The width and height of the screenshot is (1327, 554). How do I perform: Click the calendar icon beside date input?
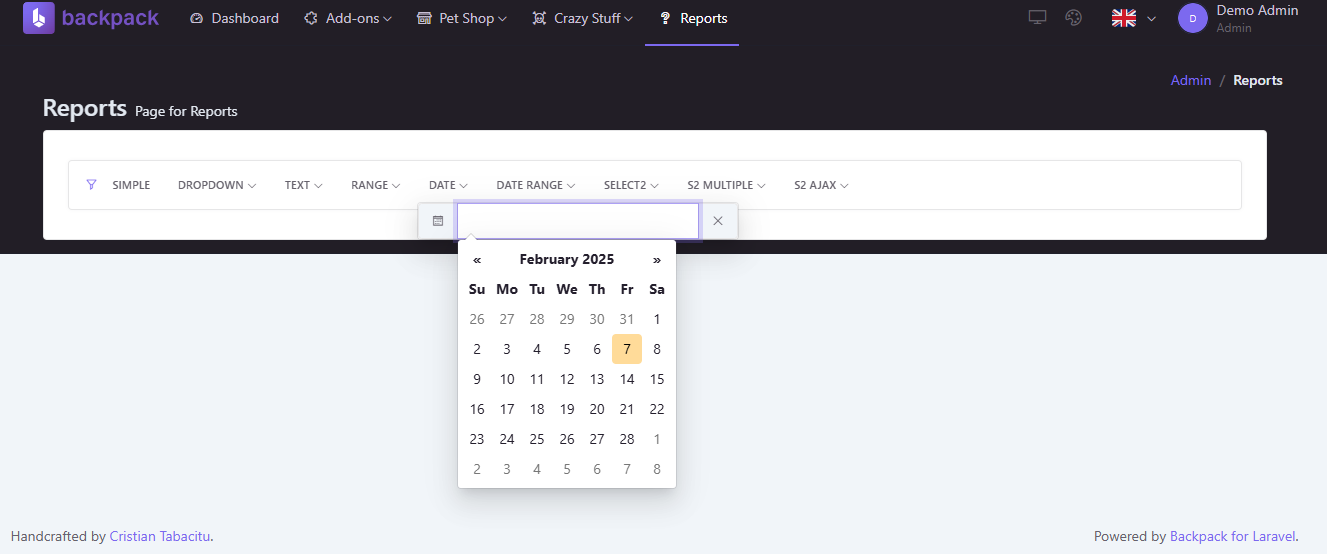tap(438, 221)
